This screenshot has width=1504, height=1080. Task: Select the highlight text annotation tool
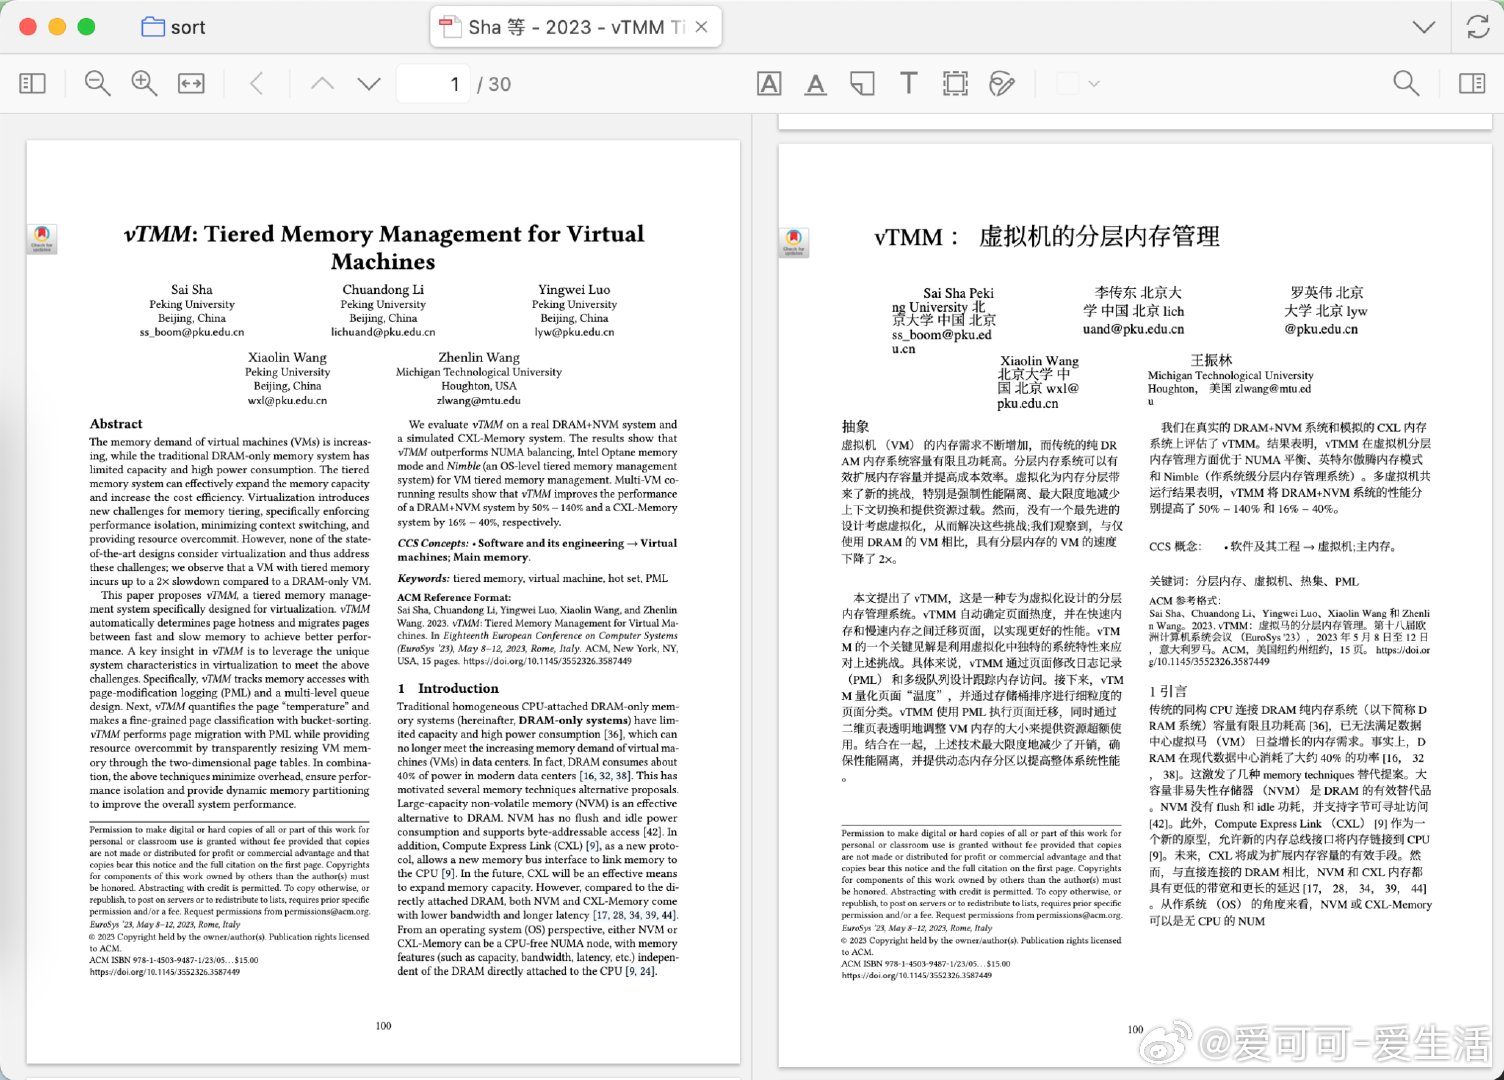(769, 84)
